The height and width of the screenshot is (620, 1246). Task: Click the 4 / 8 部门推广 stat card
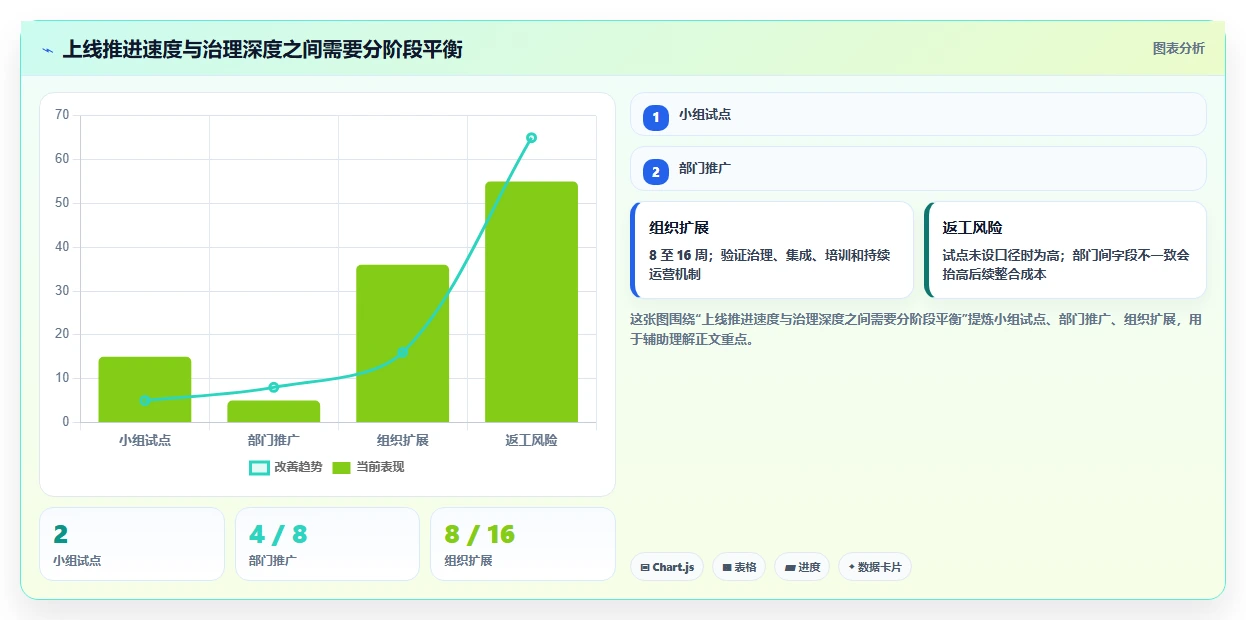327,544
